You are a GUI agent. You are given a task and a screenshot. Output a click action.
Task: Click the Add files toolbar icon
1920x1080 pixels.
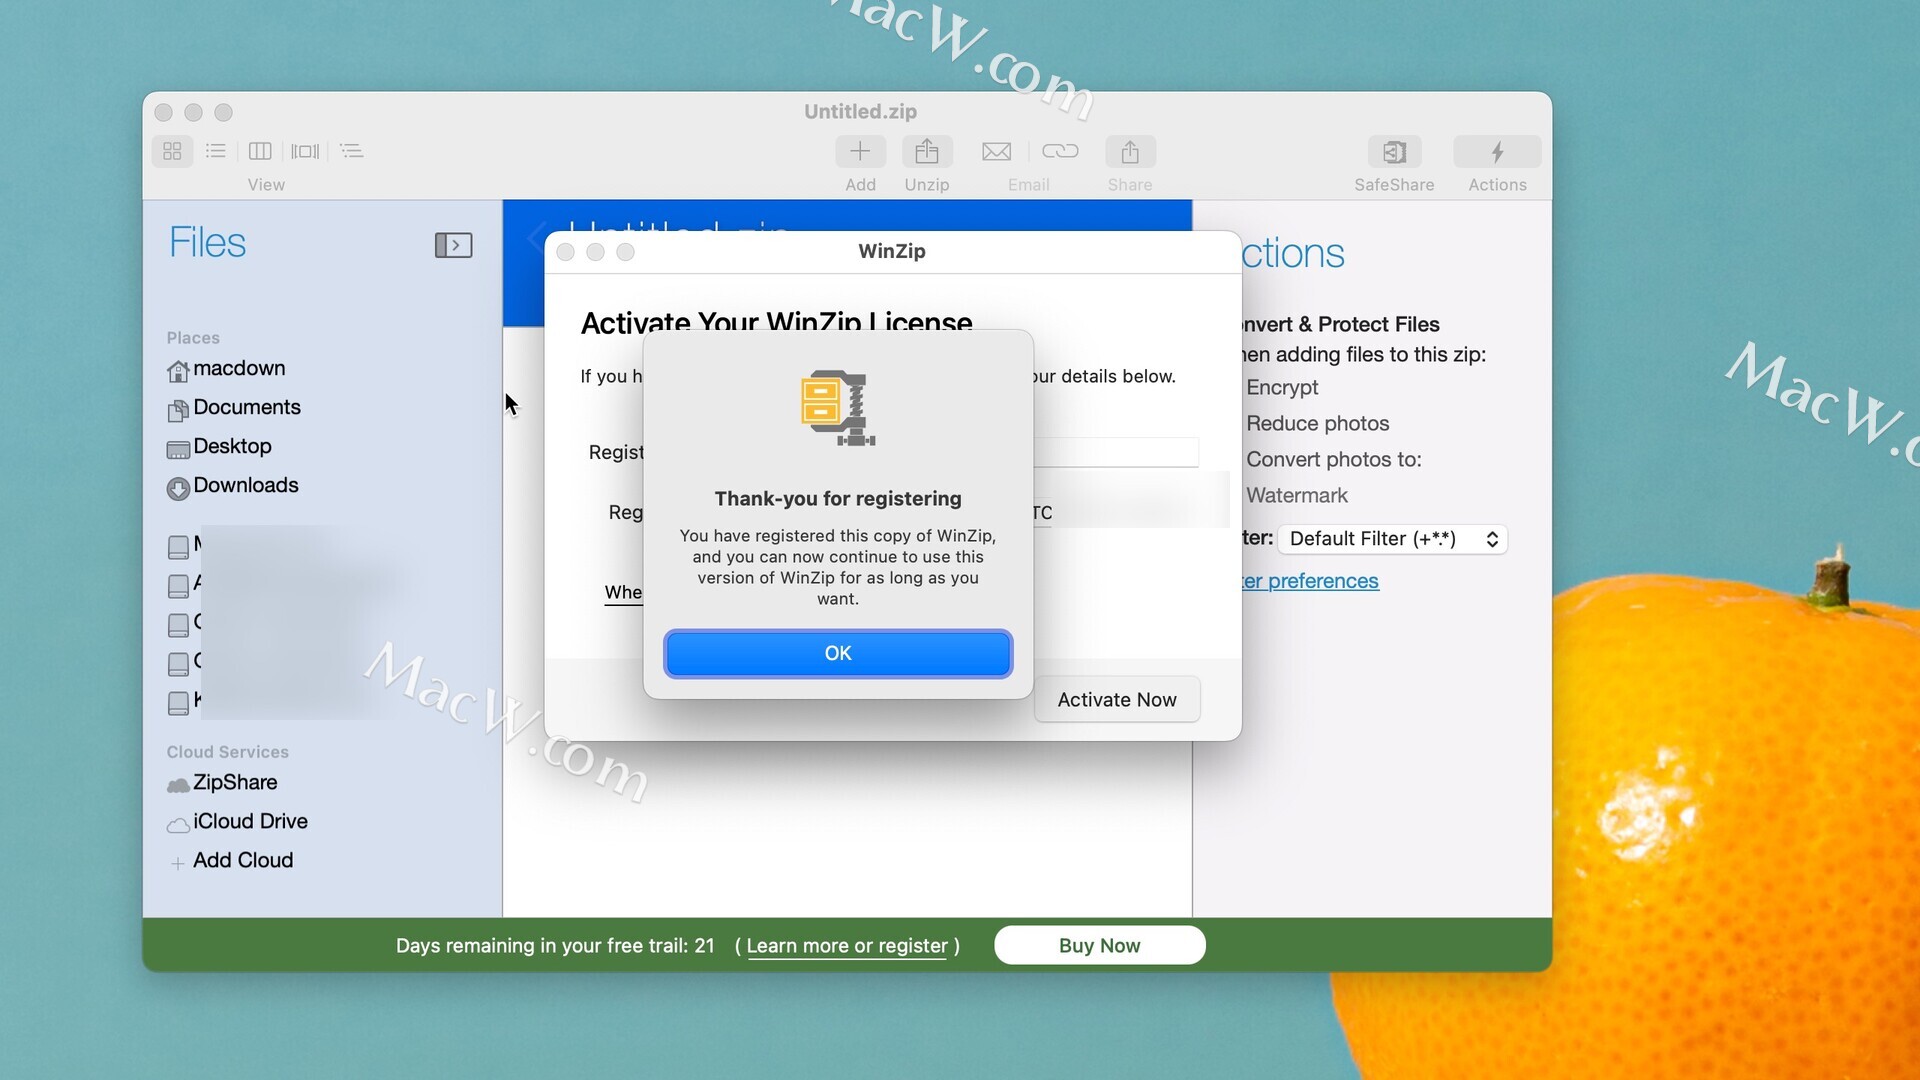tap(860, 152)
